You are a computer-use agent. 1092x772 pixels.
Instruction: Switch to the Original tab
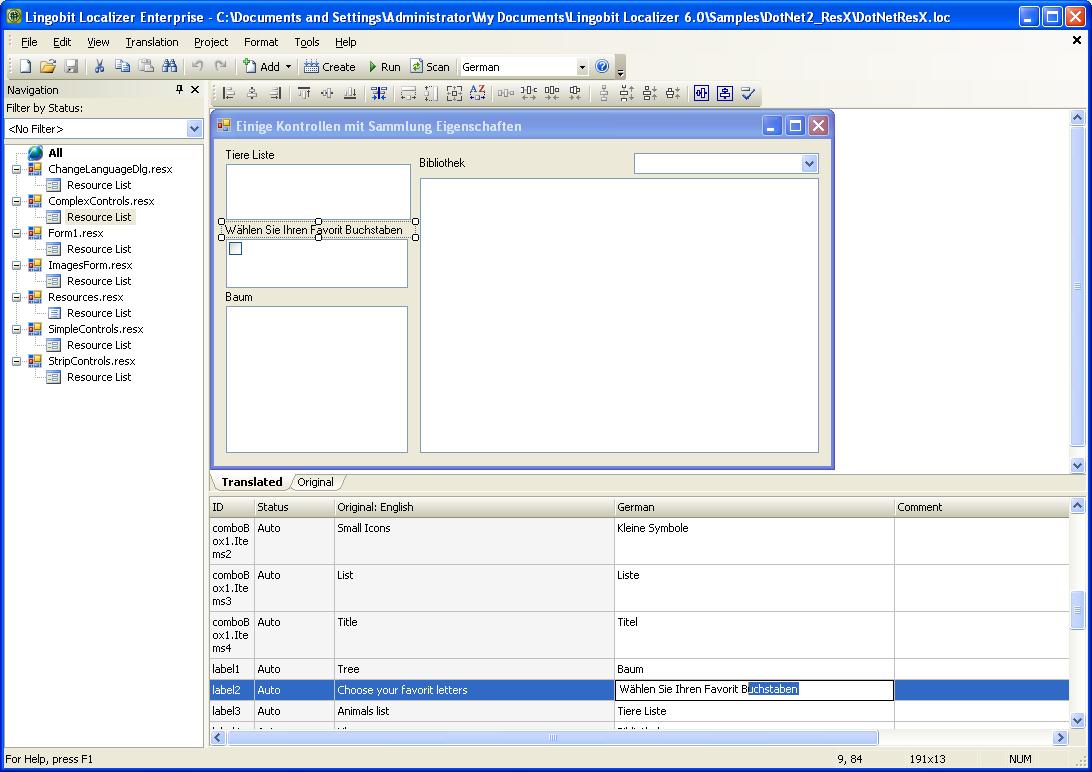[316, 482]
